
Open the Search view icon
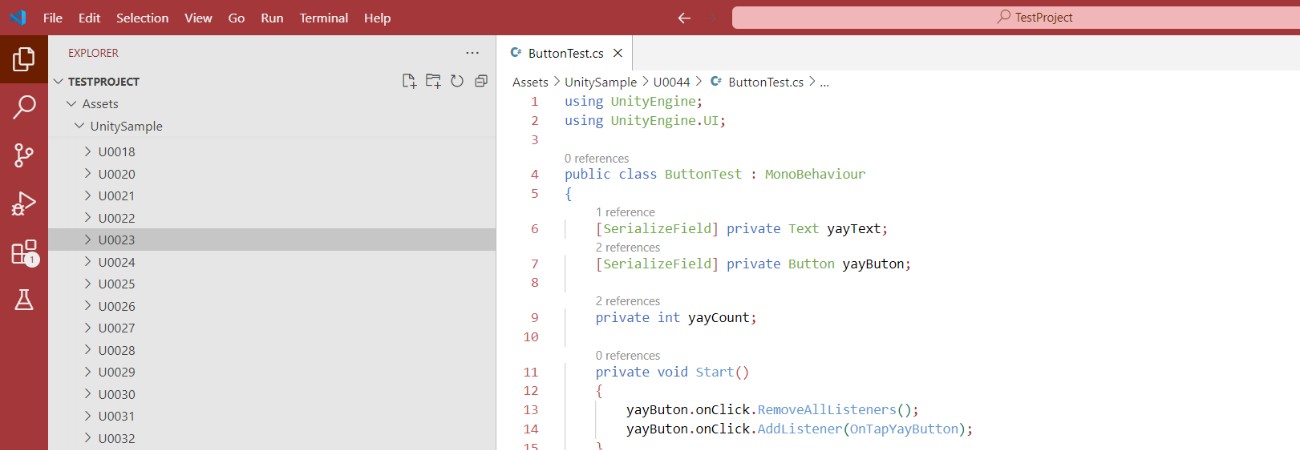pyautogui.click(x=24, y=107)
